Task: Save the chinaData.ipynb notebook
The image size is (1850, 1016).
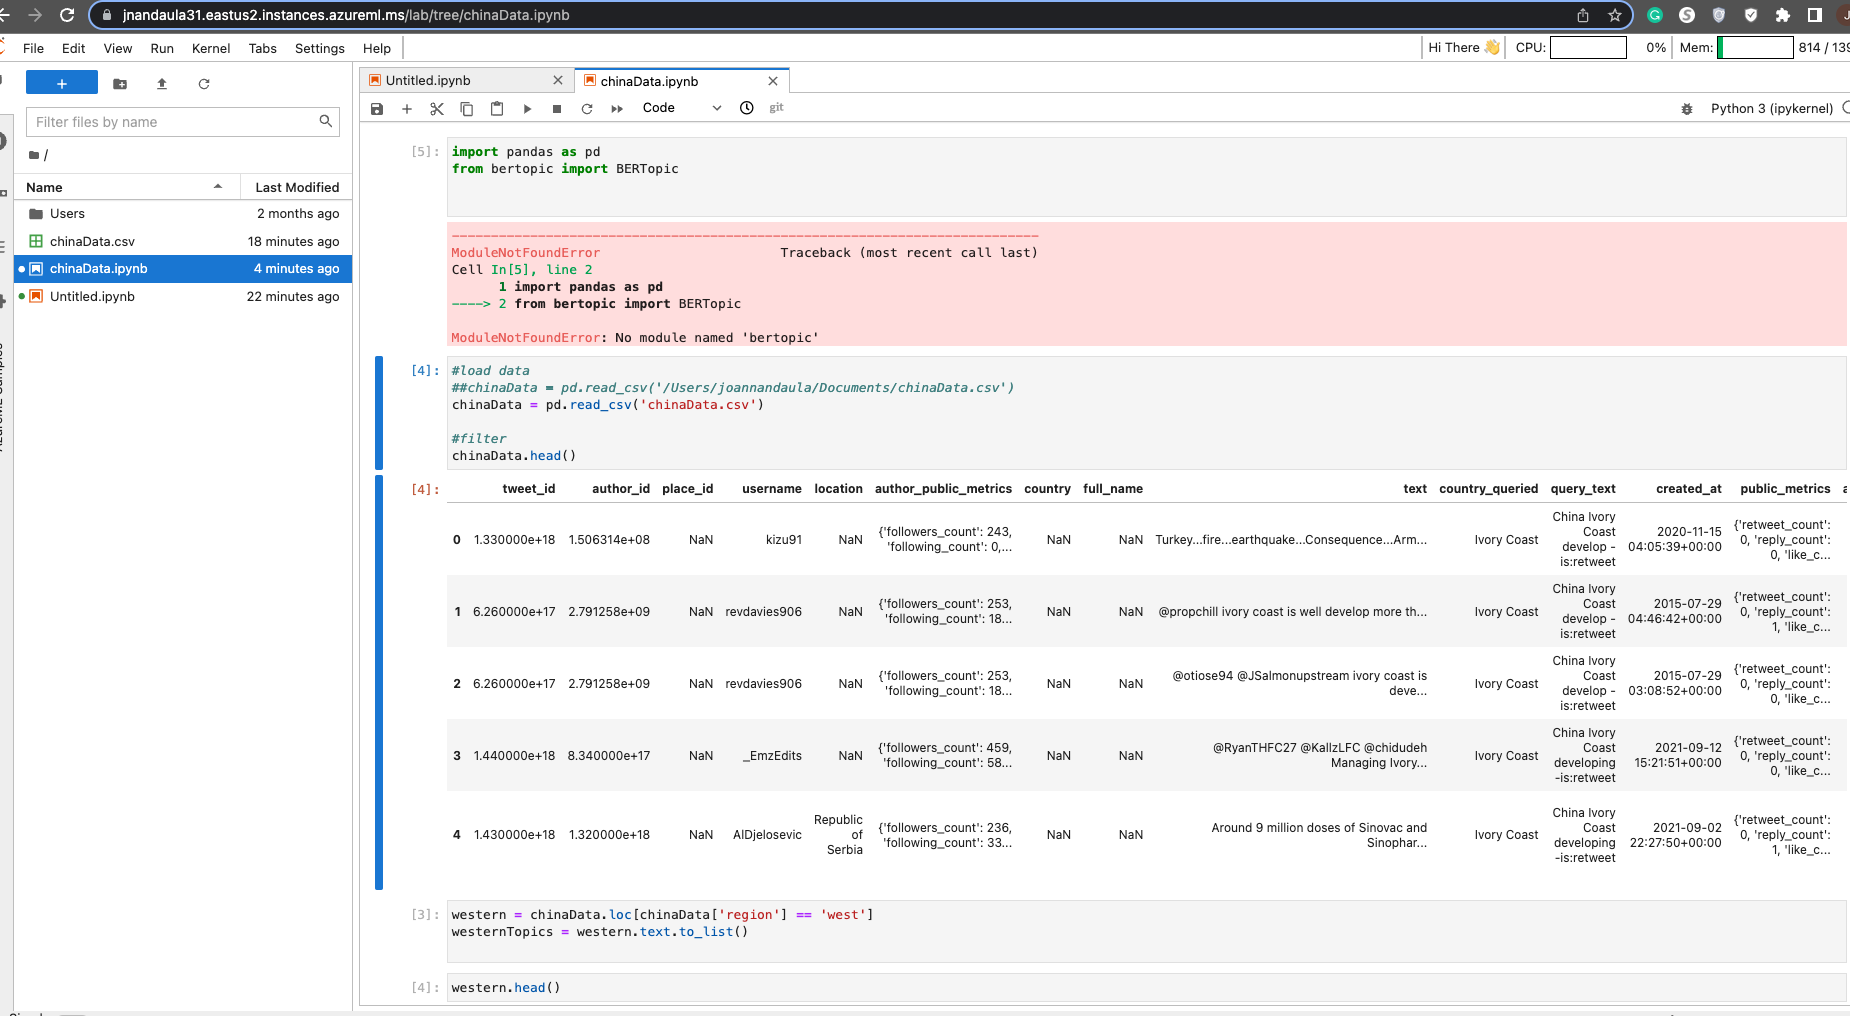Action: (x=377, y=108)
